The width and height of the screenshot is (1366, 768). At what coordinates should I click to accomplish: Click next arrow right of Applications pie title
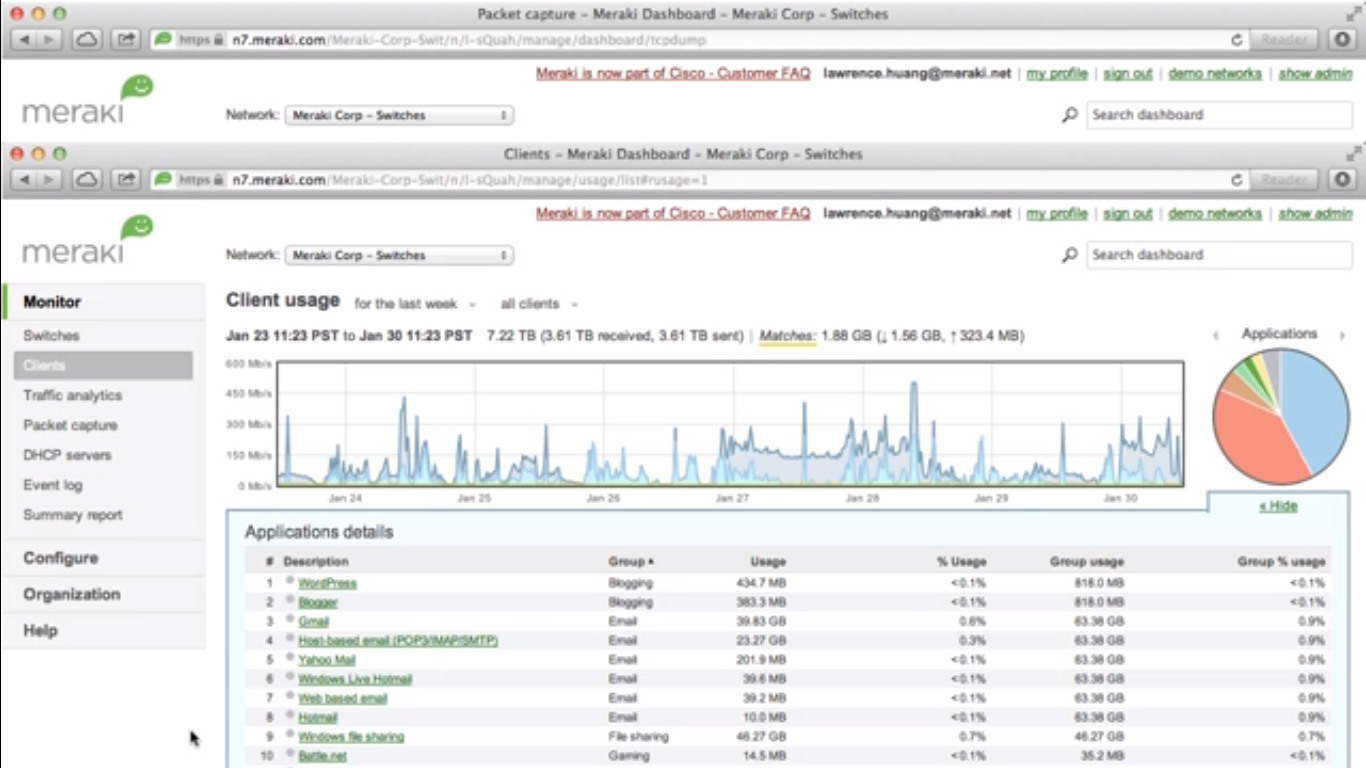1342,336
